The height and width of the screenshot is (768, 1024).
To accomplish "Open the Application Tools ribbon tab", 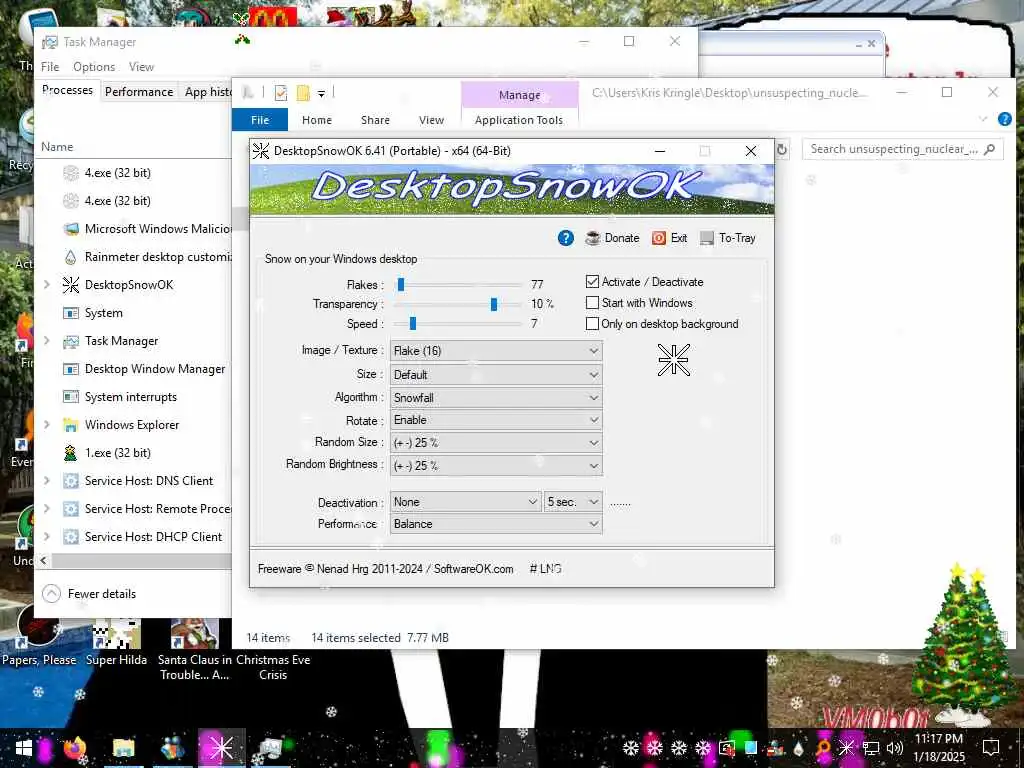I will (x=519, y=120).
